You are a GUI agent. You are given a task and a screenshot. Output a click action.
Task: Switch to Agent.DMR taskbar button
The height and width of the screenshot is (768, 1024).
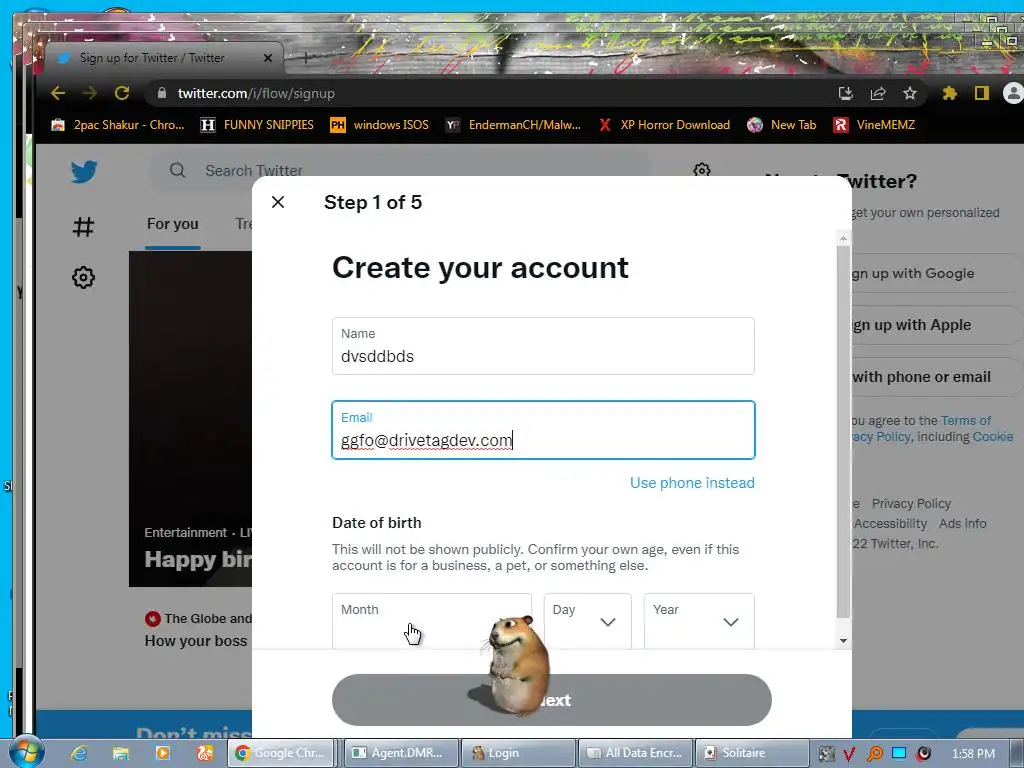pos(400,753)
